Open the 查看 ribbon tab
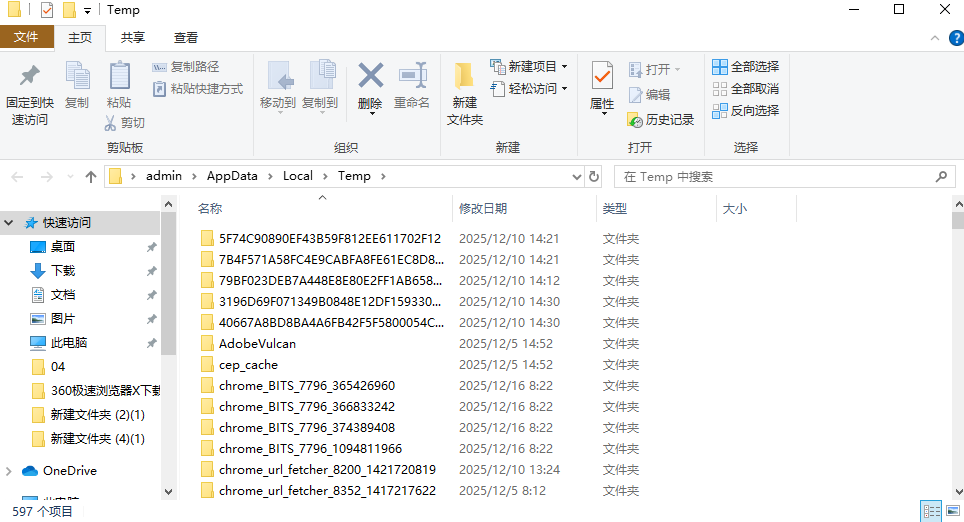Screen dimensions: 964x522 coord(186,37)
